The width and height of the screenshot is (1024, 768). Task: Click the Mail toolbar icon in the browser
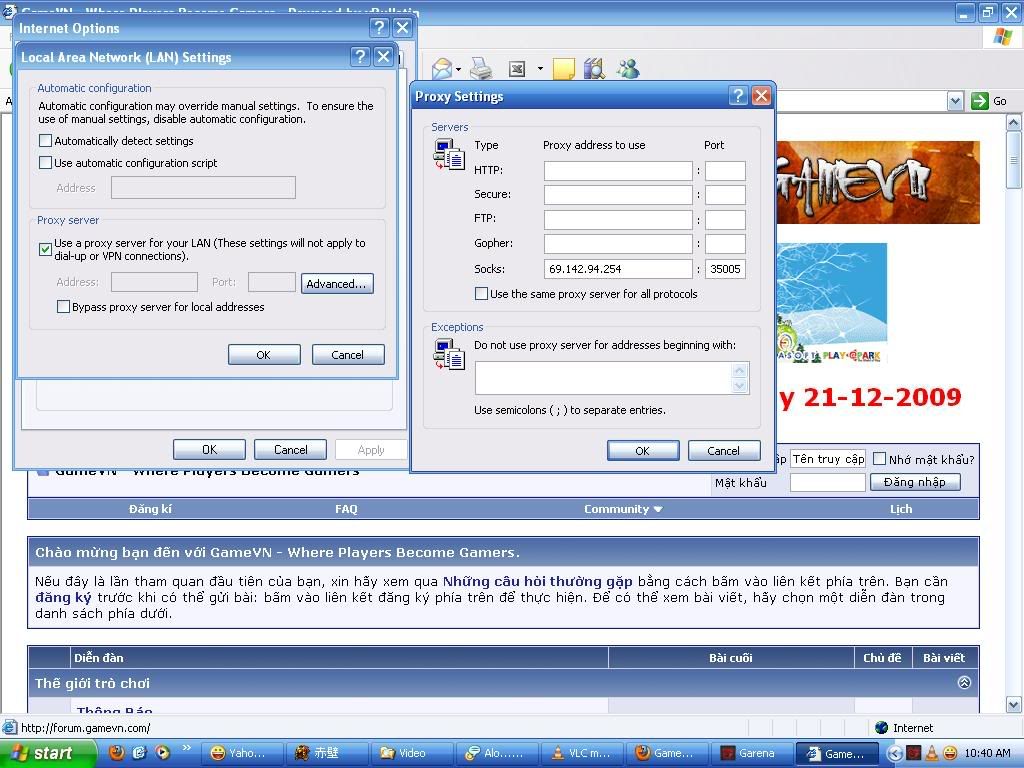(x=442, y=69)
